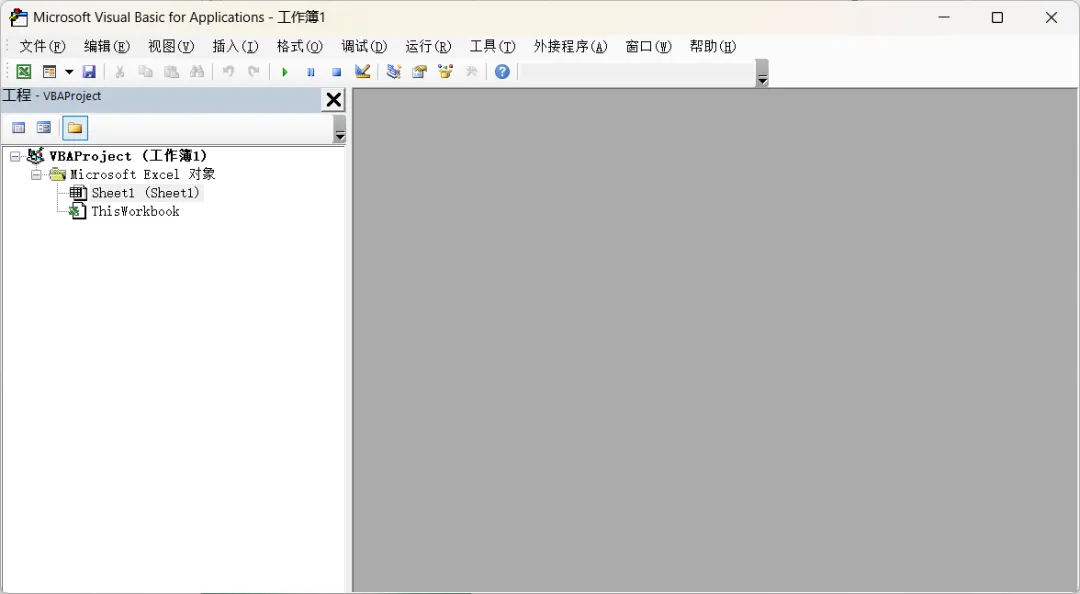Open the standard toolbar options arrow
This screenshot has height=594, width=1080.
(762, 73)
